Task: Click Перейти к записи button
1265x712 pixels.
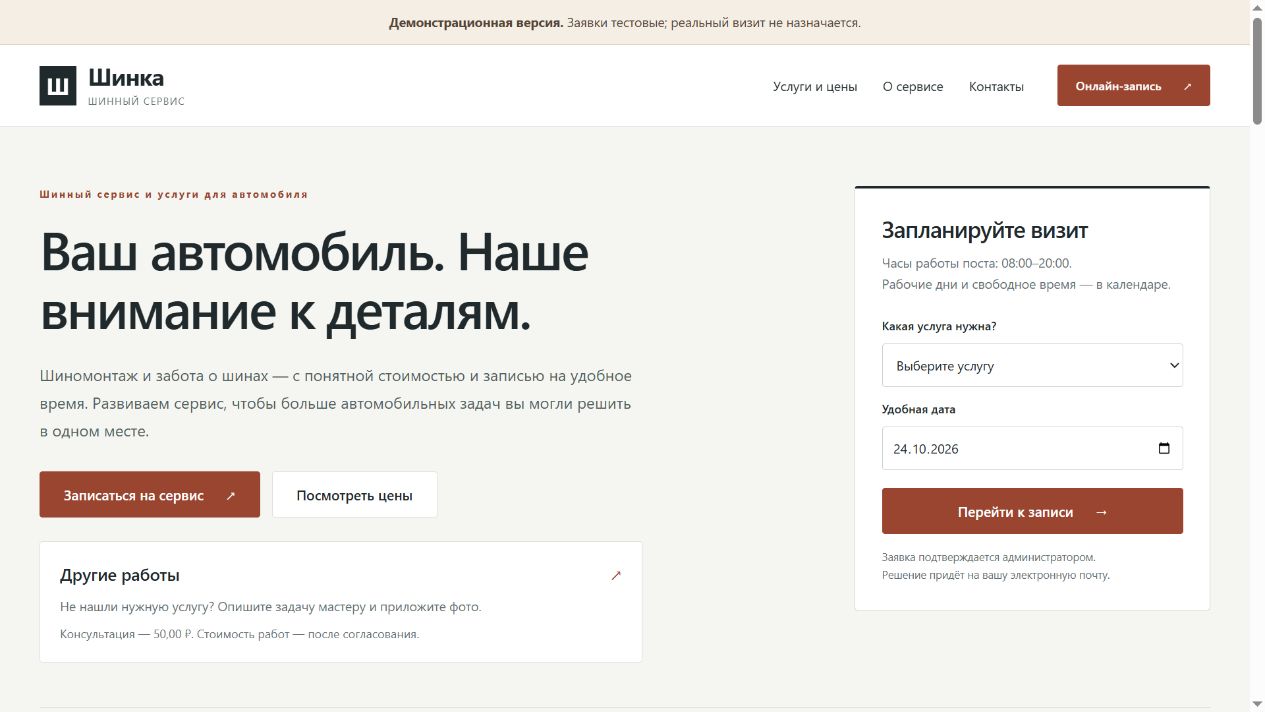Action: [x=1032, y=511]
